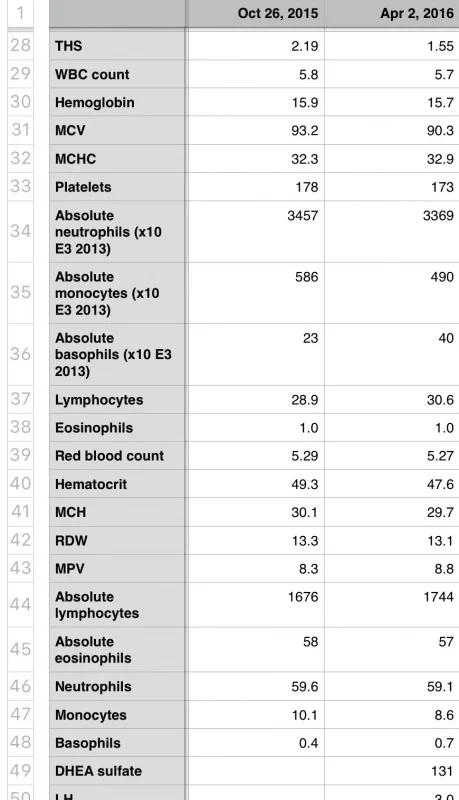Click the Platelets row label
This screenshot has width=459, height=800.
(x=117, y=187)
